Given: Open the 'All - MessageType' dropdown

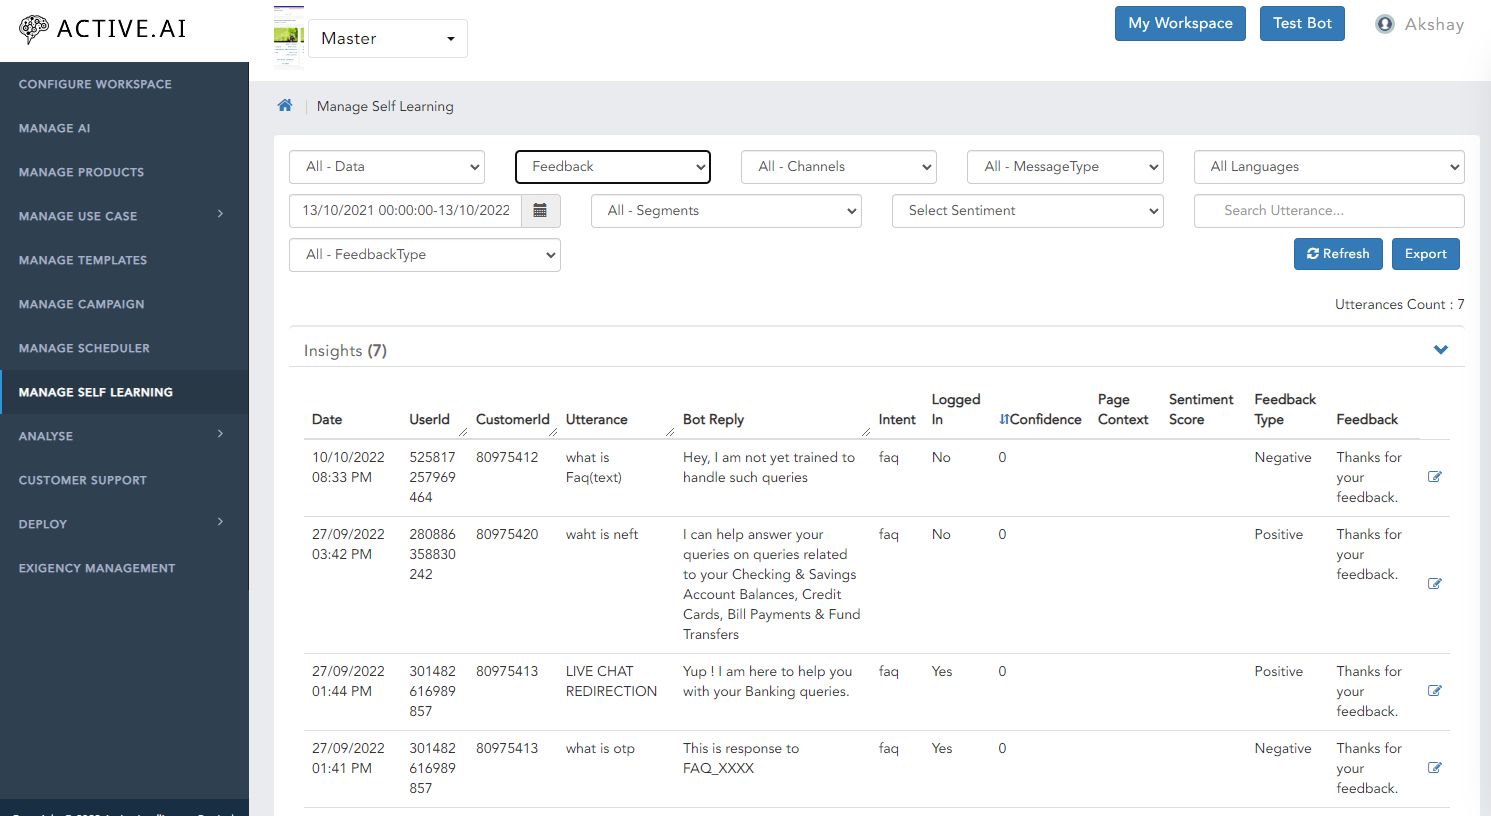Looking at the screenshot, I should pyautogui.click(x=1065, y=167).
